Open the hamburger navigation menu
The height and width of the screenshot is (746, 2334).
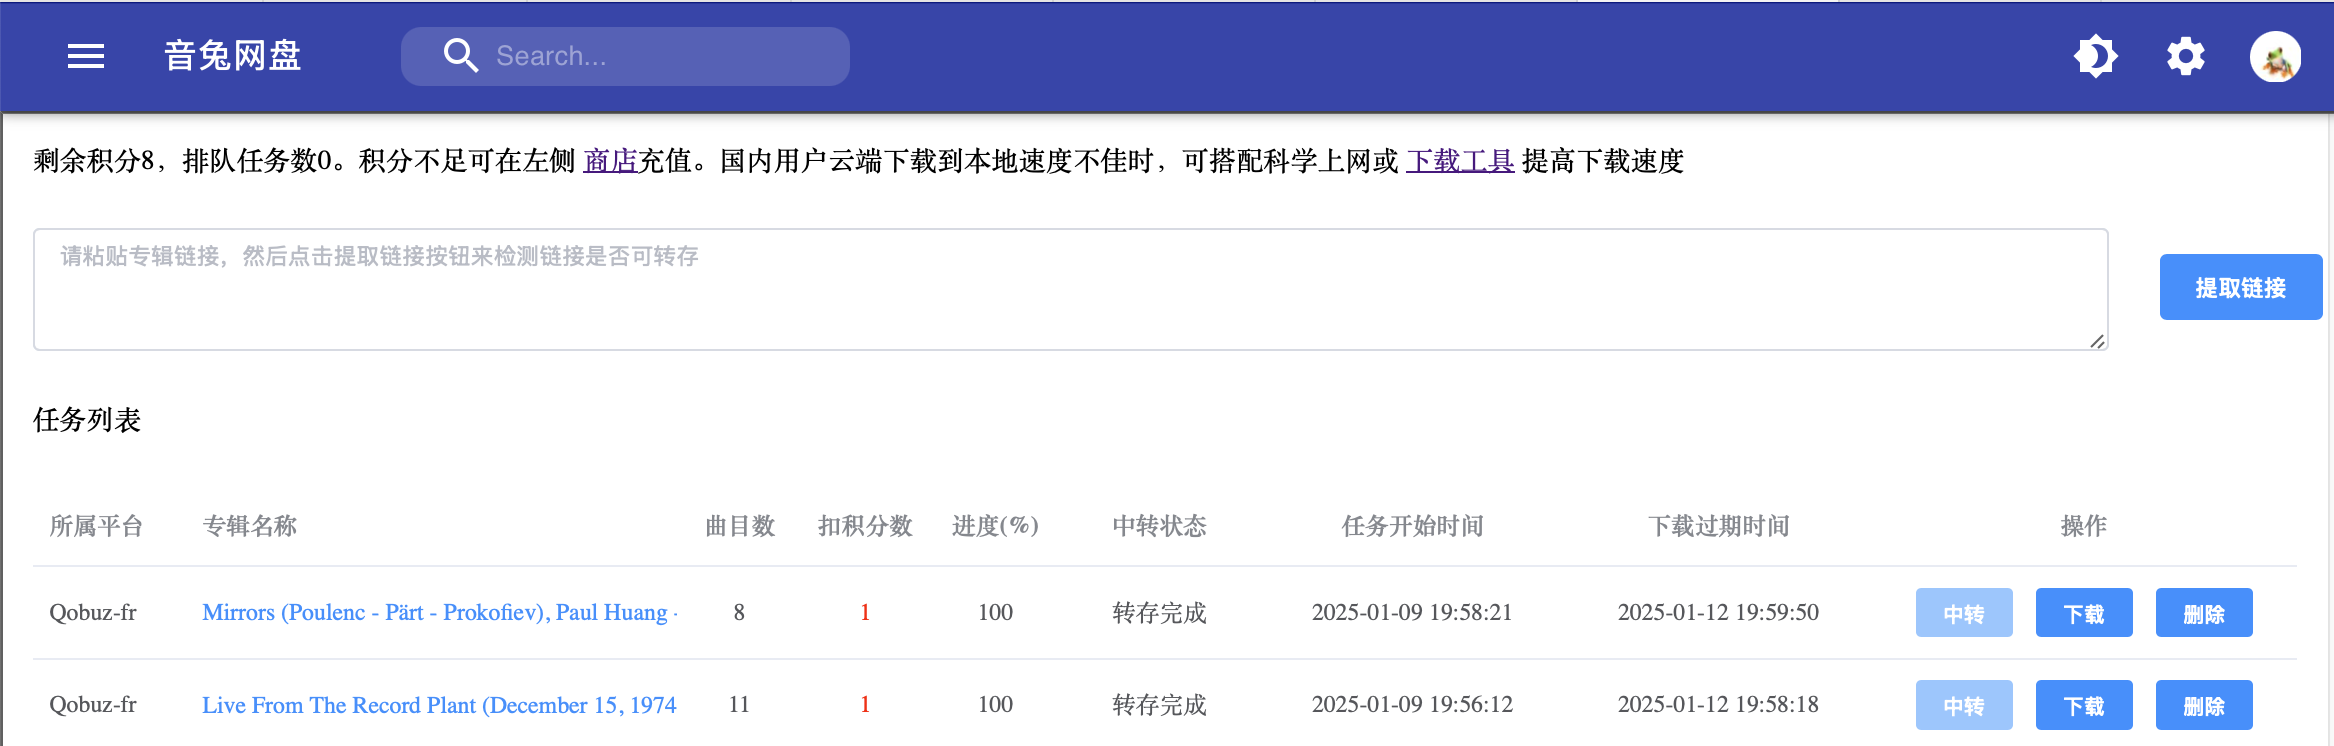tap(86, 56)
